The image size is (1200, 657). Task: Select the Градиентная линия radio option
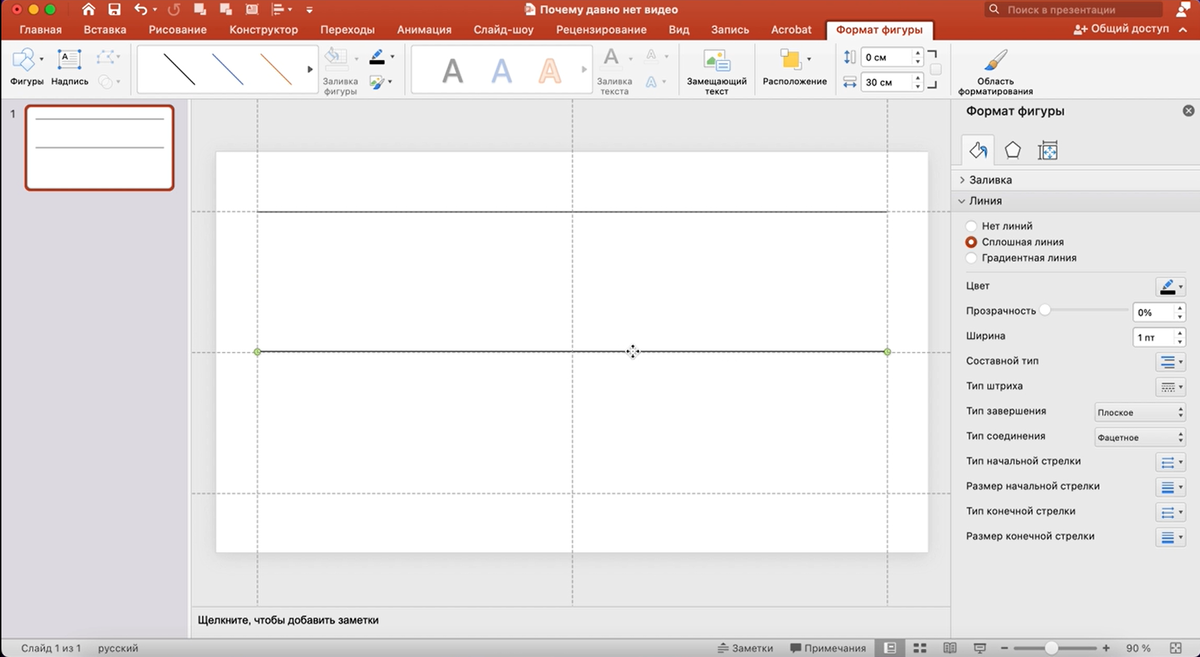(x=971, y=258)
